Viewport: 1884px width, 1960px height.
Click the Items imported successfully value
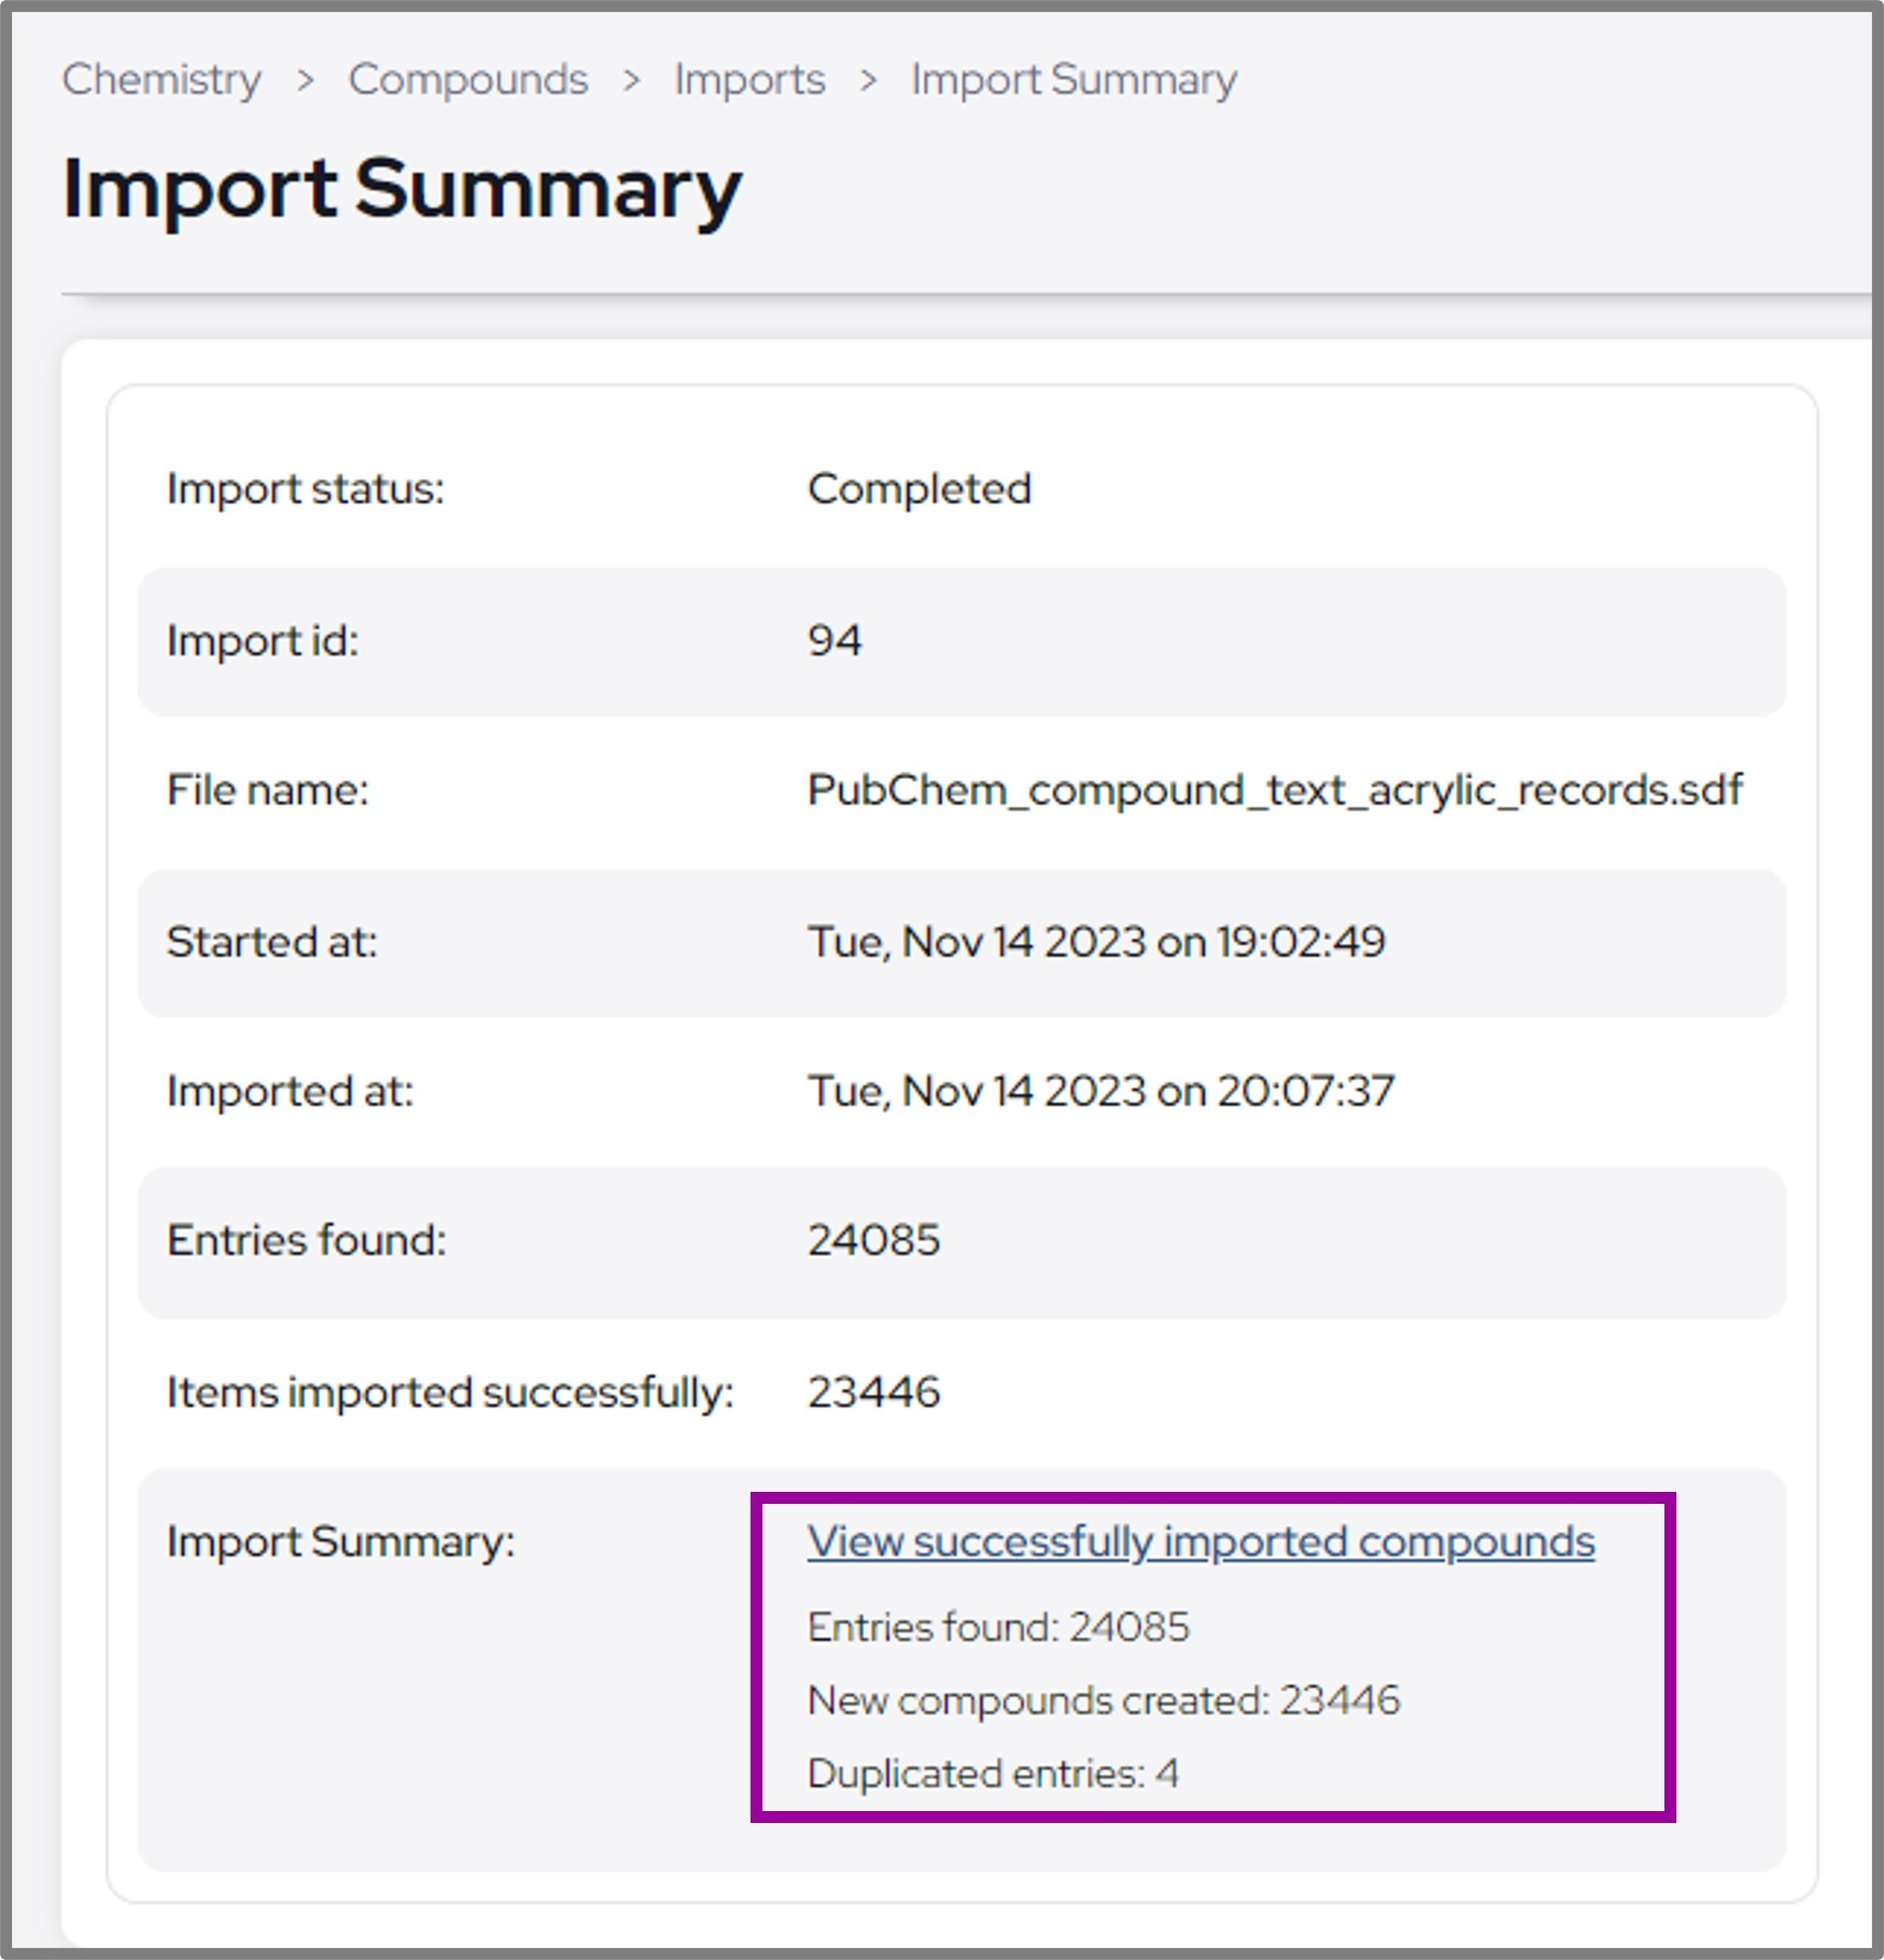pos(873,1392)
